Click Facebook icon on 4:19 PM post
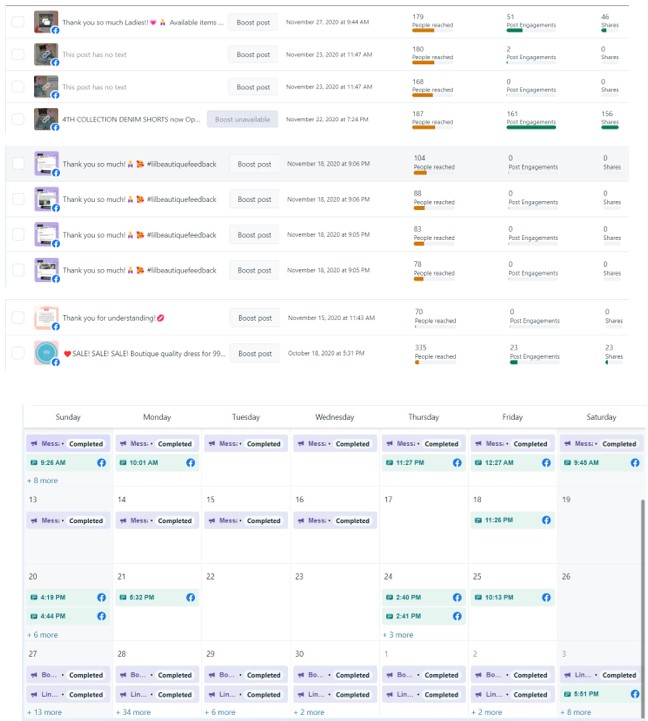648x721 pixels. (x=102, y=597)
